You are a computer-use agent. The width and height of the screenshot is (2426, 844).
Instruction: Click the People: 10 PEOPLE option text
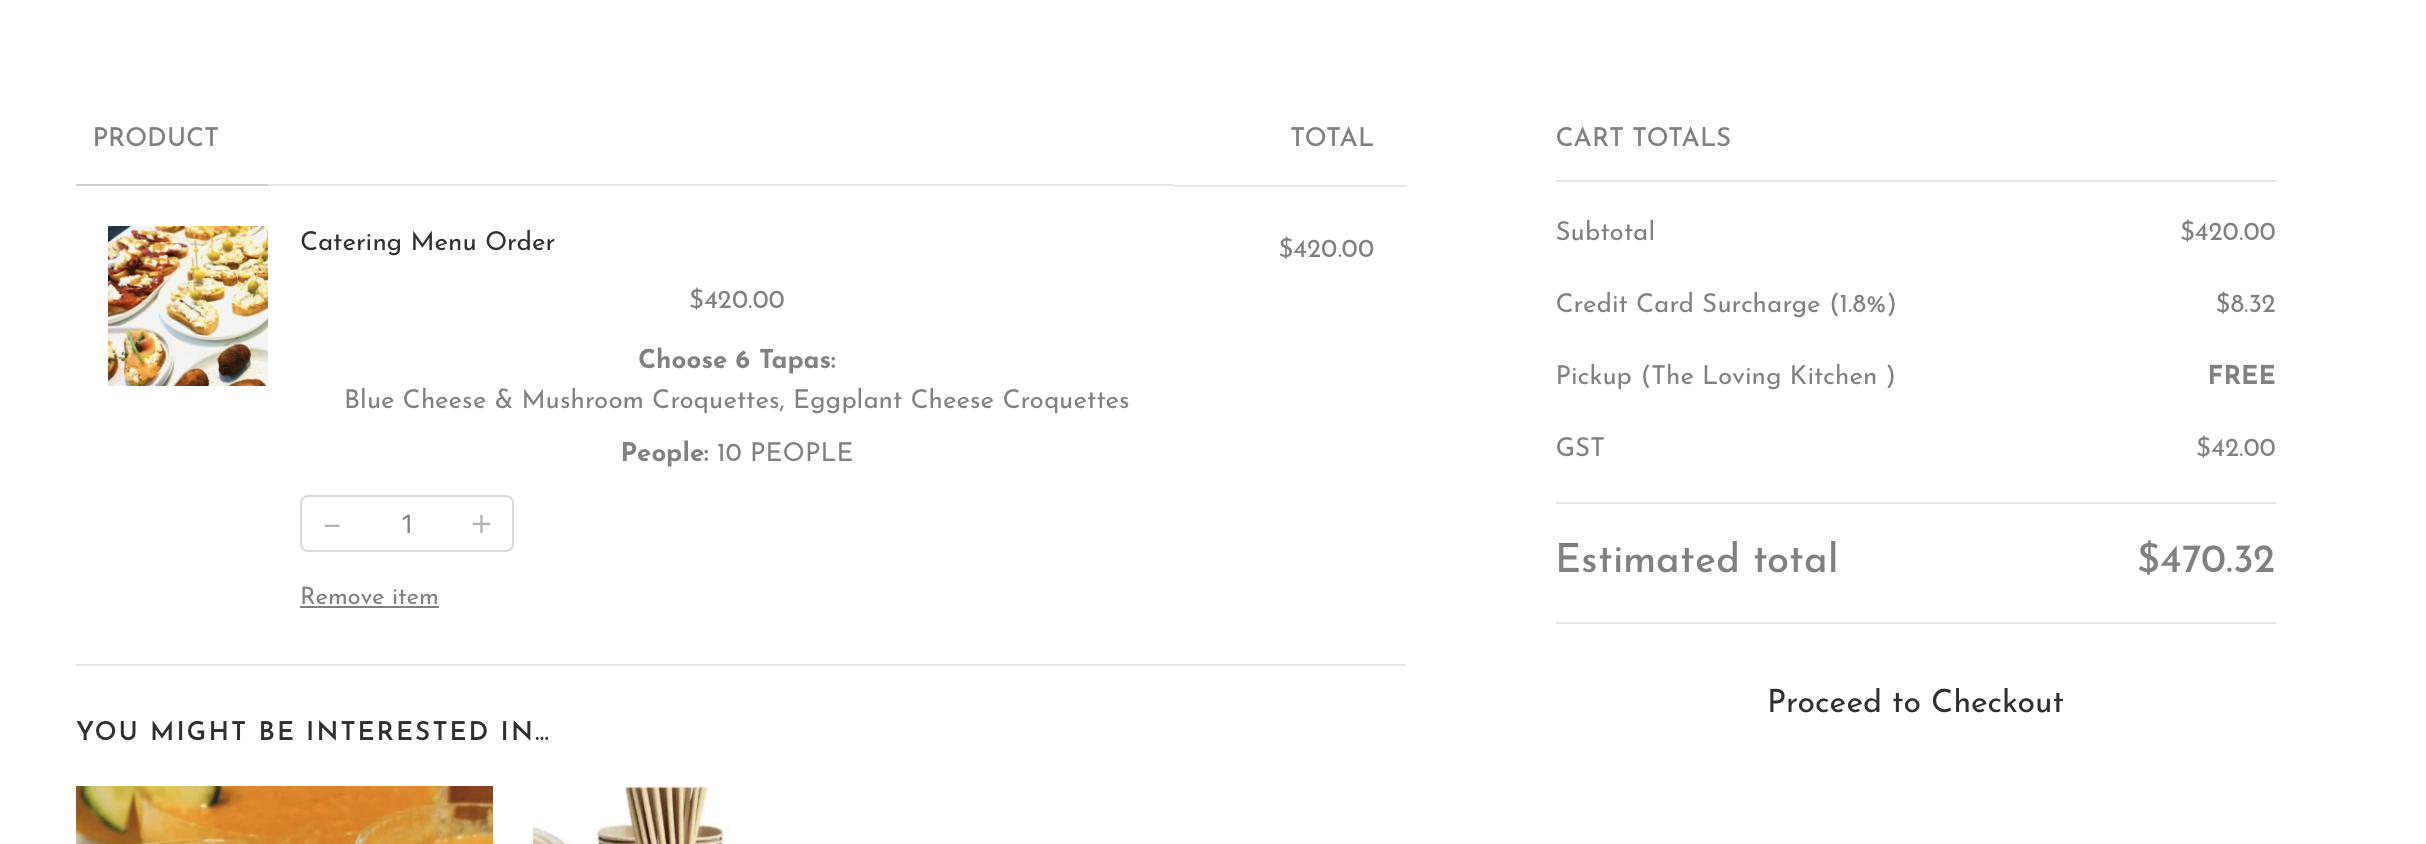[737, 453]
